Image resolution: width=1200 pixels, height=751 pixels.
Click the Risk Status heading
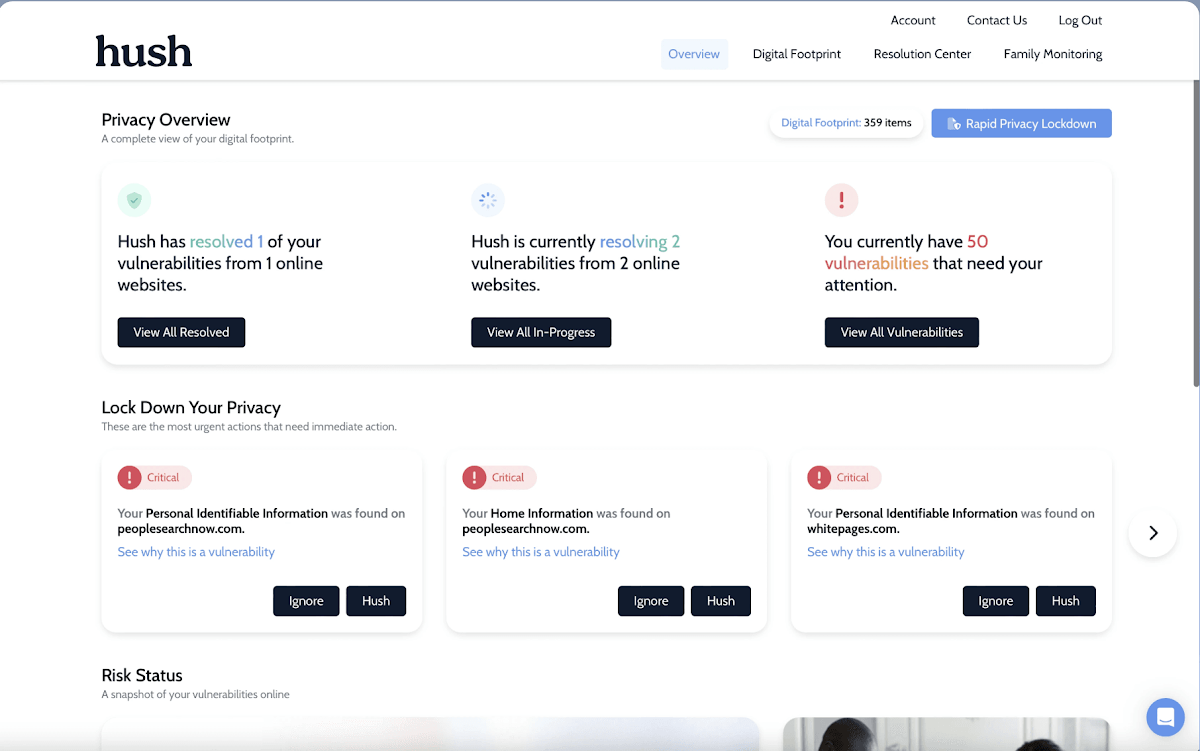coord(142,675)
